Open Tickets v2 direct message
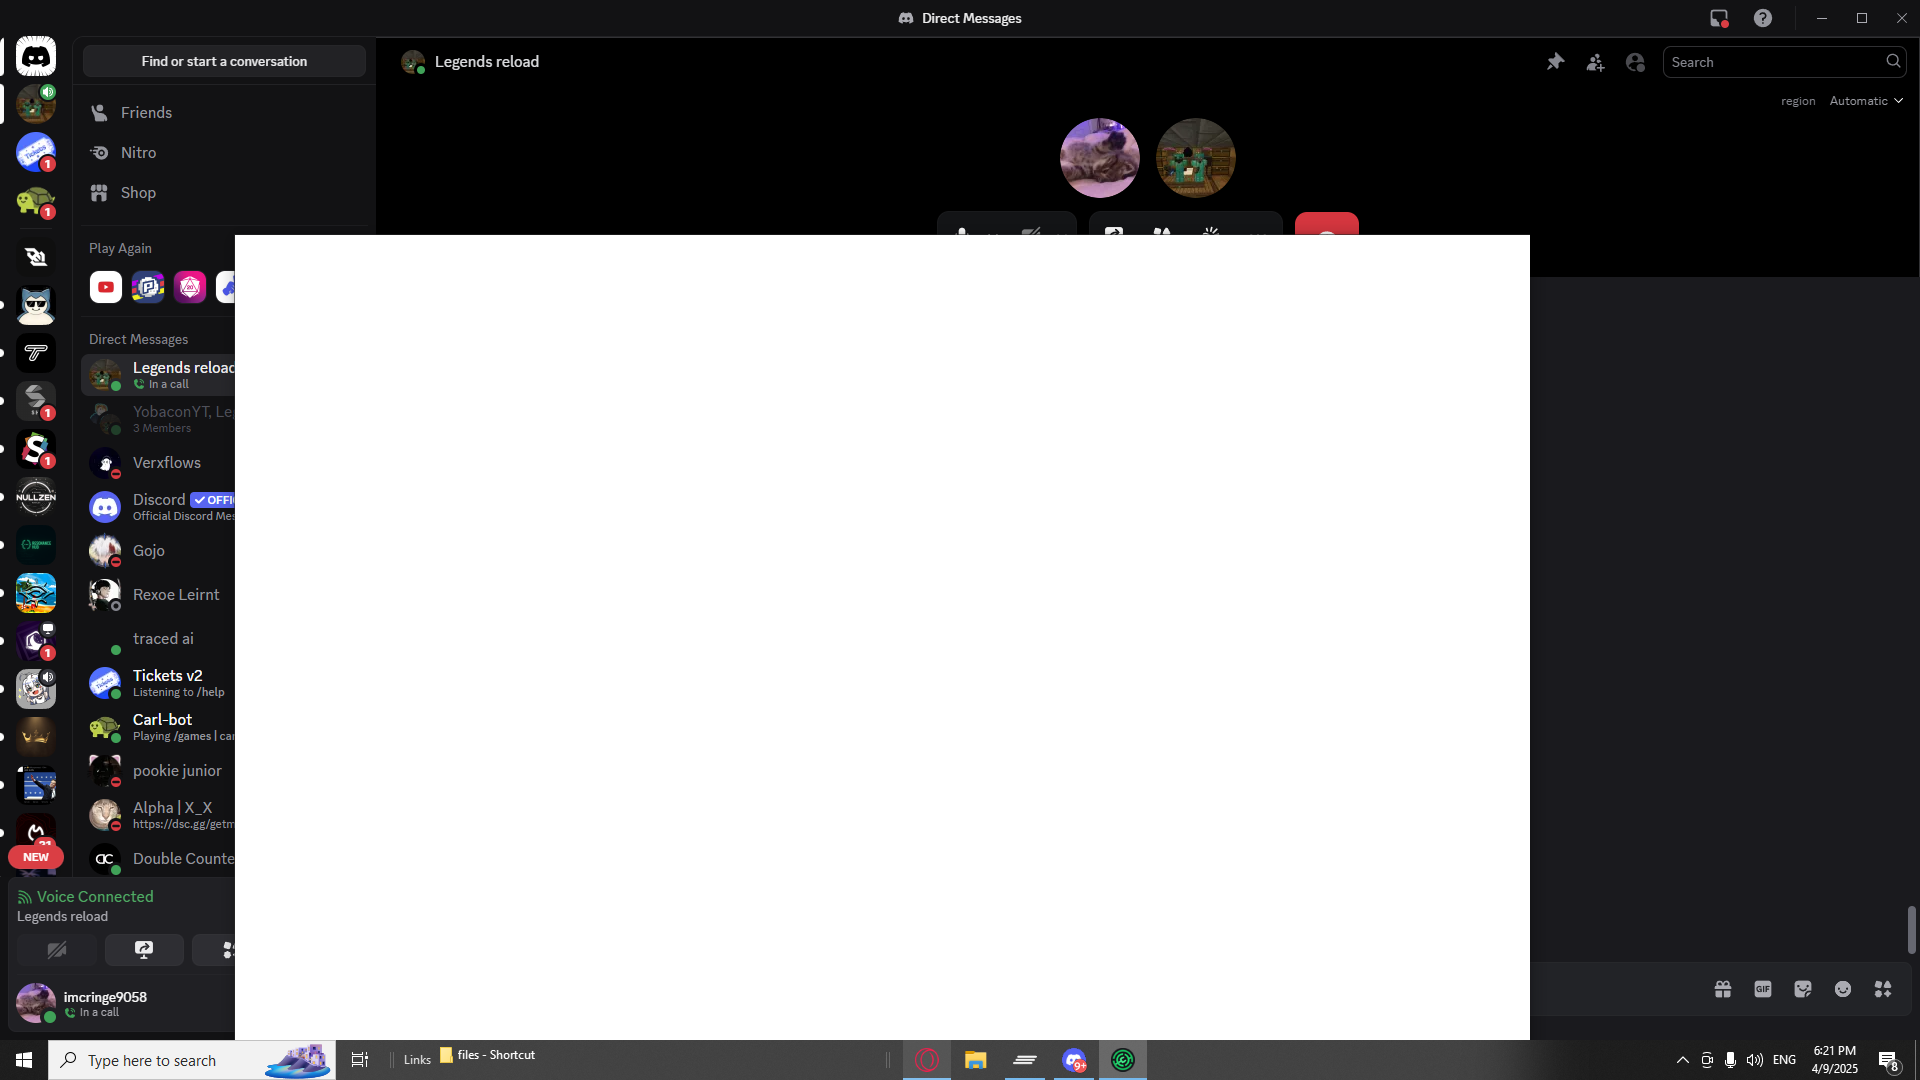Screen dimensions: 1920x1080 [159, 683]
